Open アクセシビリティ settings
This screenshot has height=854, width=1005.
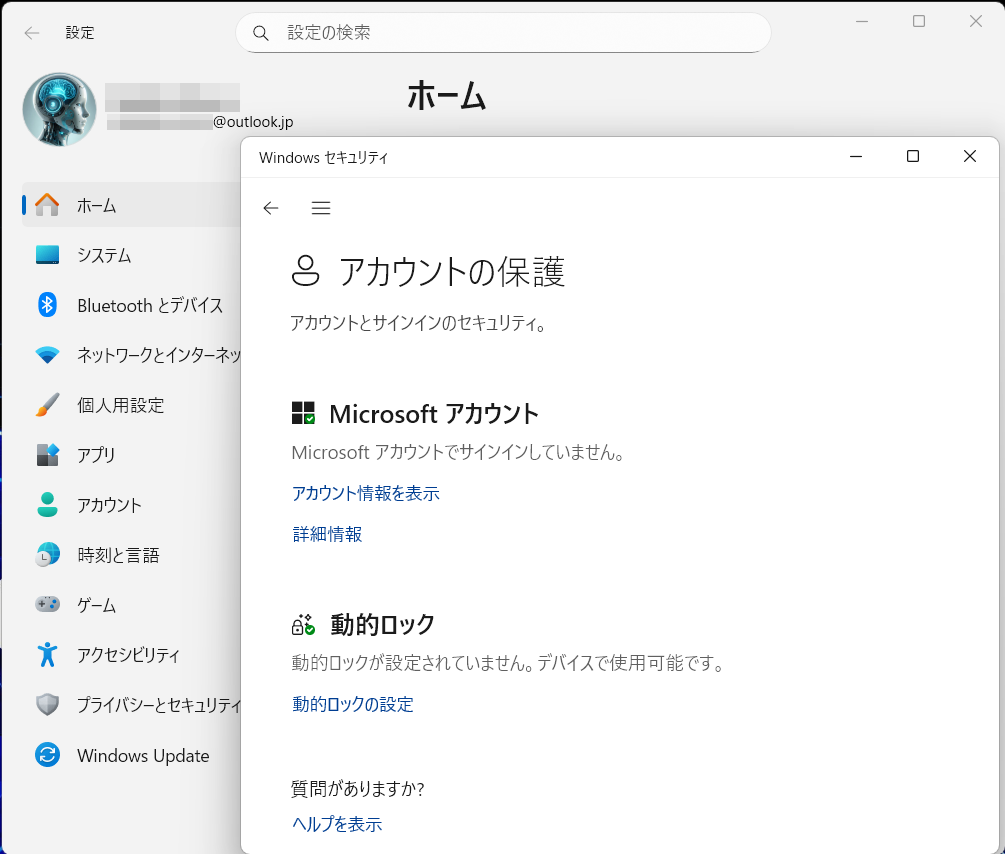pyautogui.click(x=128, y=655)
